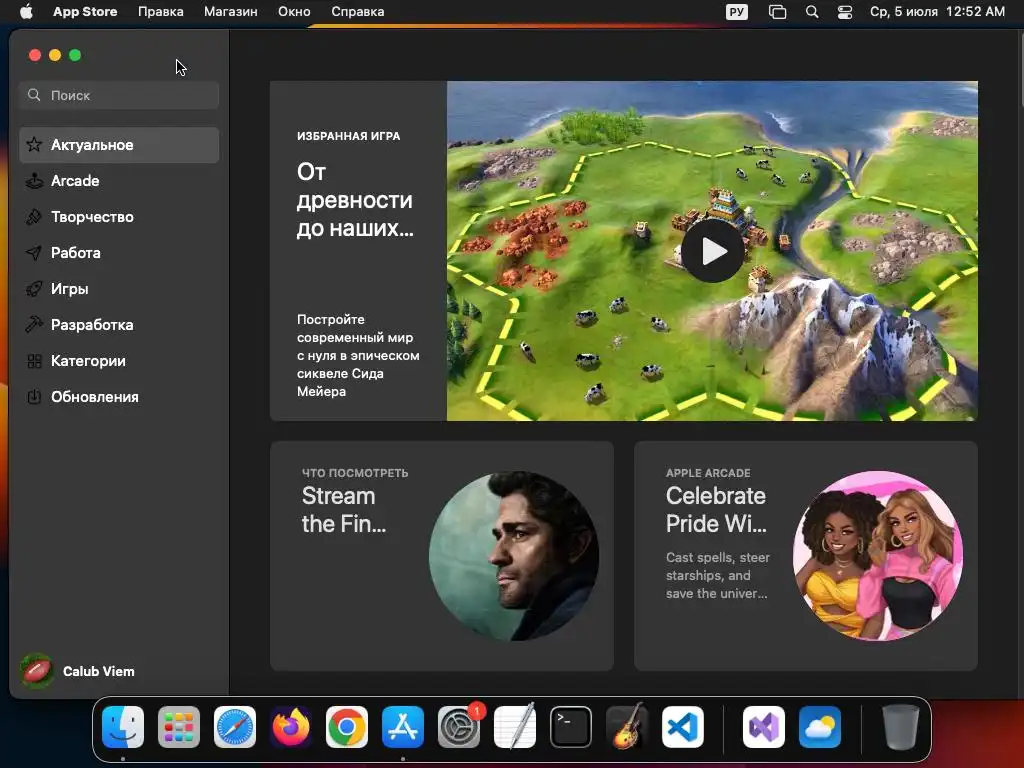Open the Разработка section
The width and height of the screenshot is (1024, 768).
coord(119,325)
